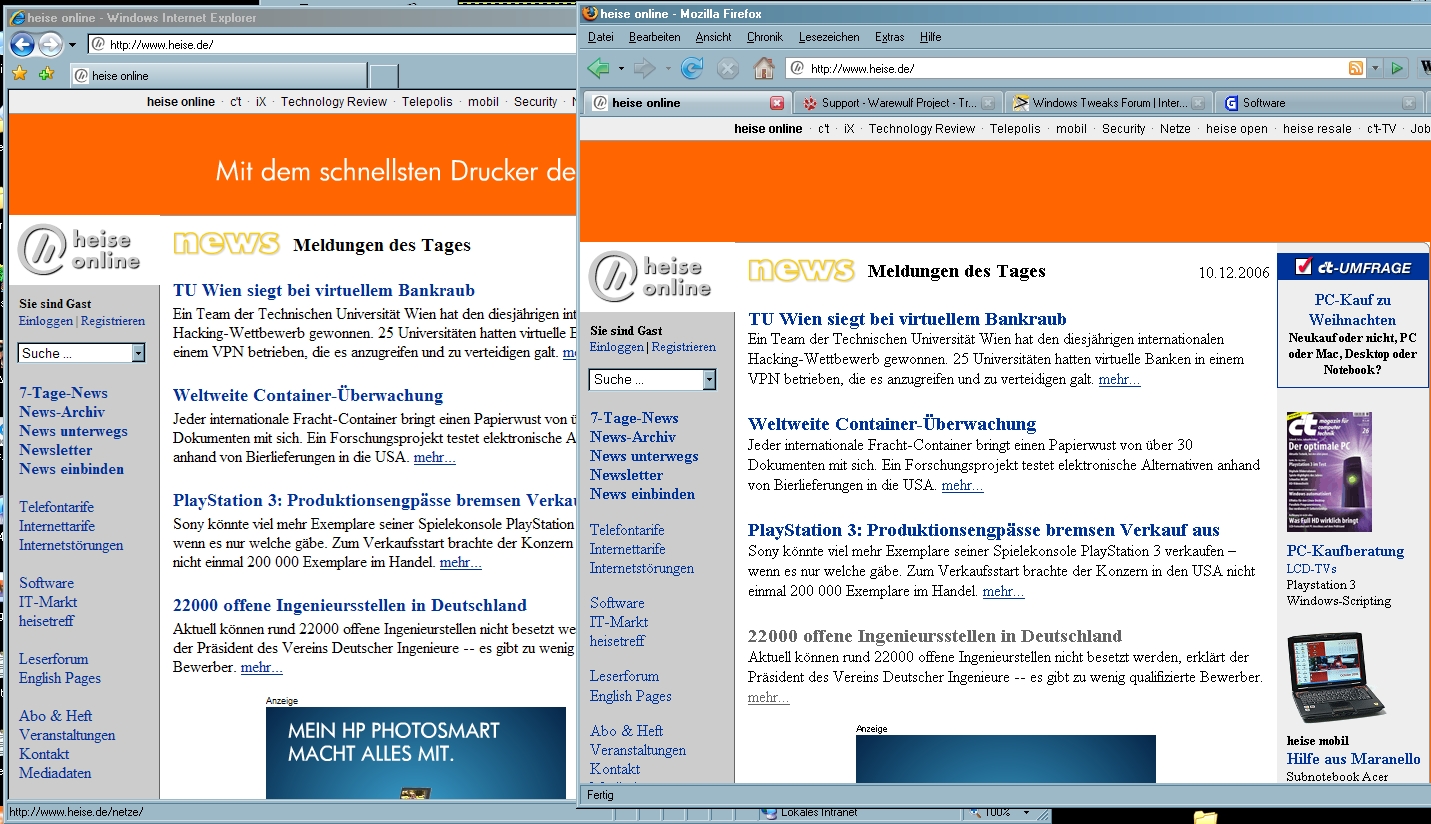Click the Internet Explorer back button
The image size is (1431, 824).
click(x=22, y=44)
